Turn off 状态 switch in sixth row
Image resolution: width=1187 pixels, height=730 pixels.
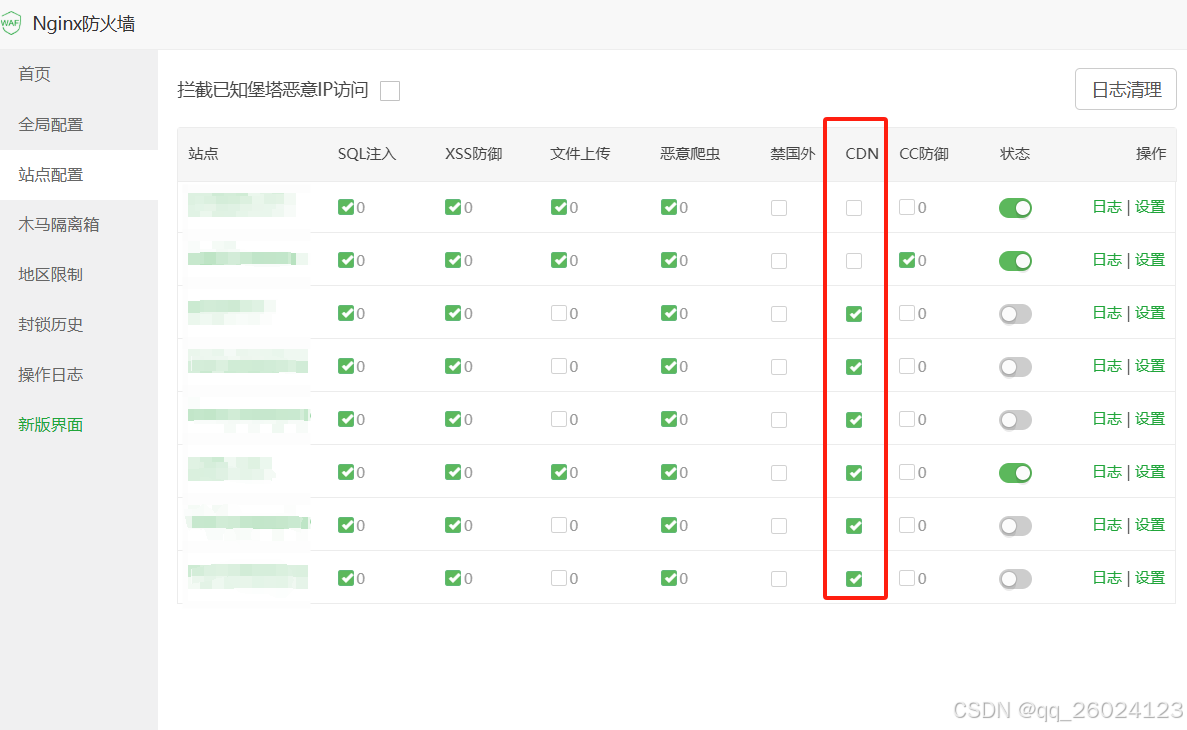(x=1015, y=473)
